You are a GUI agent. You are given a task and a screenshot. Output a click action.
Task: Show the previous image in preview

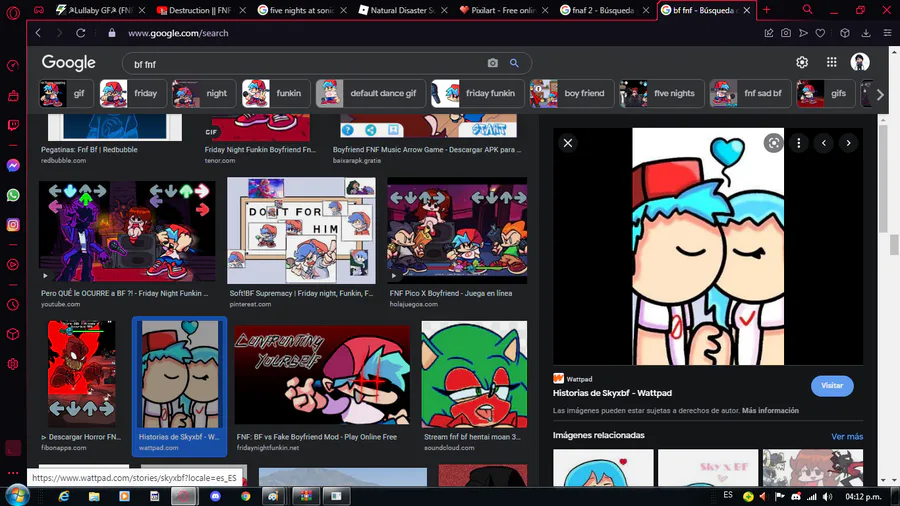824,143
